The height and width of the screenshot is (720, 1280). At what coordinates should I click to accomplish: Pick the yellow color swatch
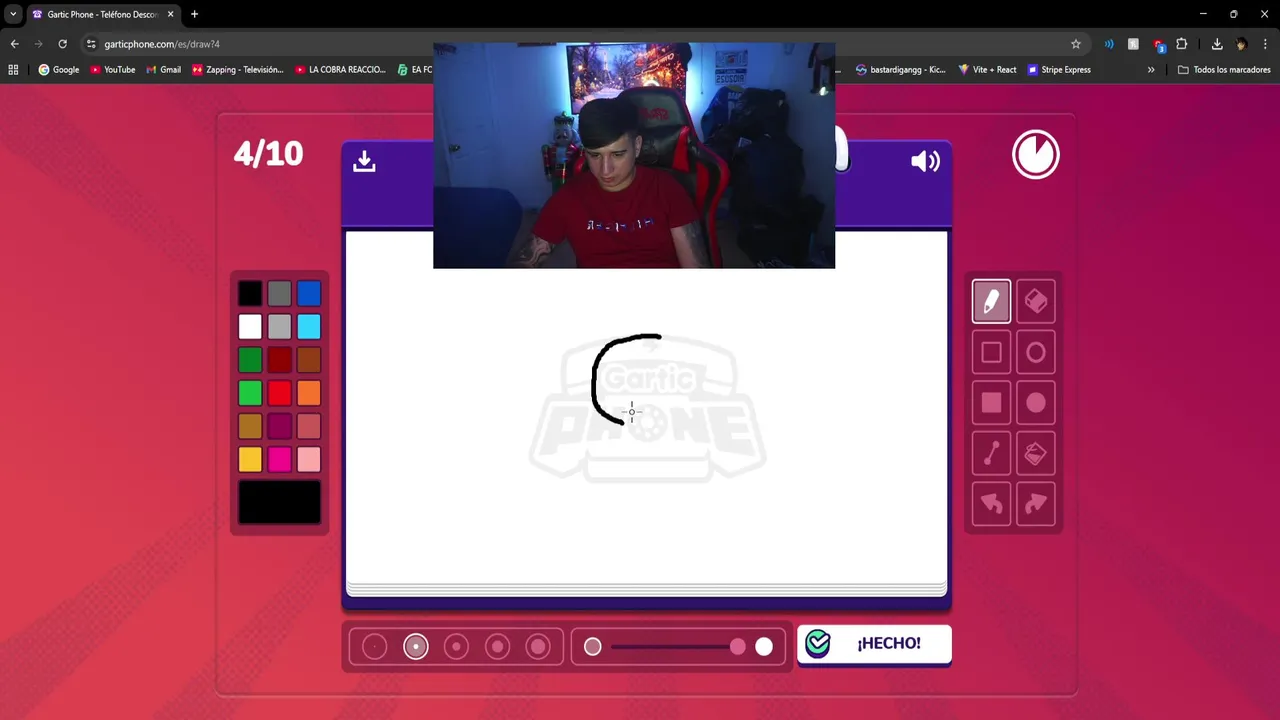coord(250,459)
